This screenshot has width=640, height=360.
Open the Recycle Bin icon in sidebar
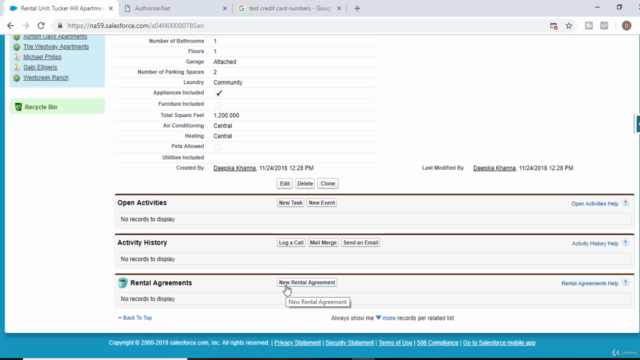pyautogui.click(x=18, y=107)
